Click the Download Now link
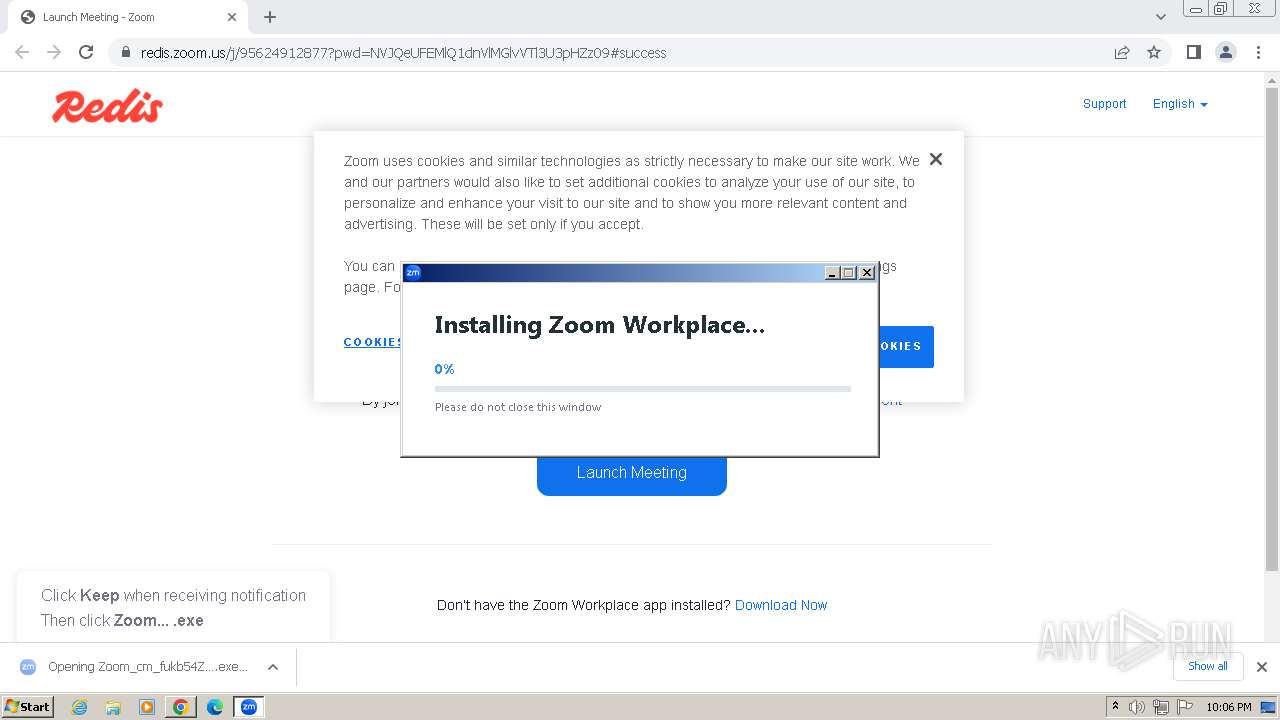Image resolution: width=1280 pixels, height=720 pixels. (x=781, y=605)
